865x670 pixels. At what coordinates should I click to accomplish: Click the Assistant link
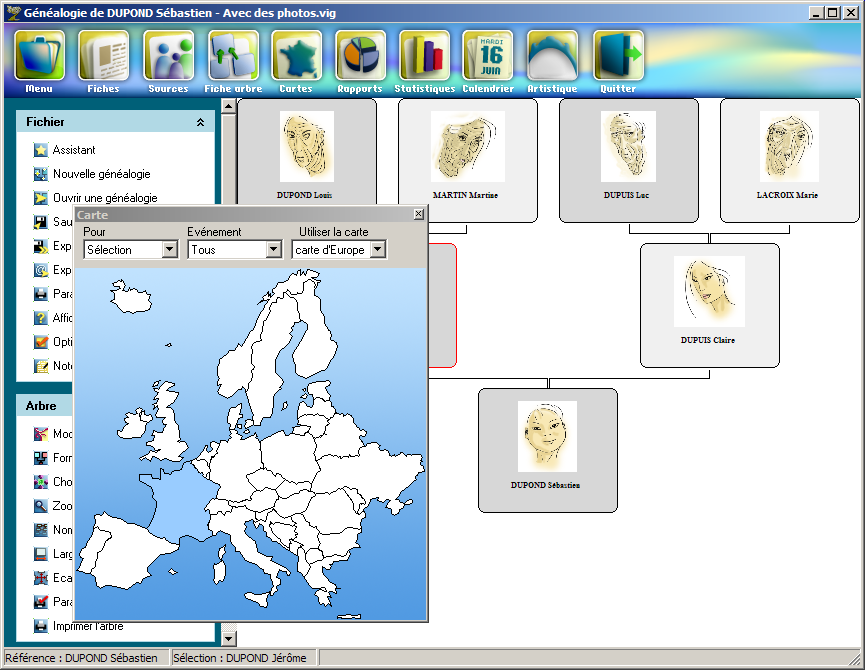pos(74,150)
